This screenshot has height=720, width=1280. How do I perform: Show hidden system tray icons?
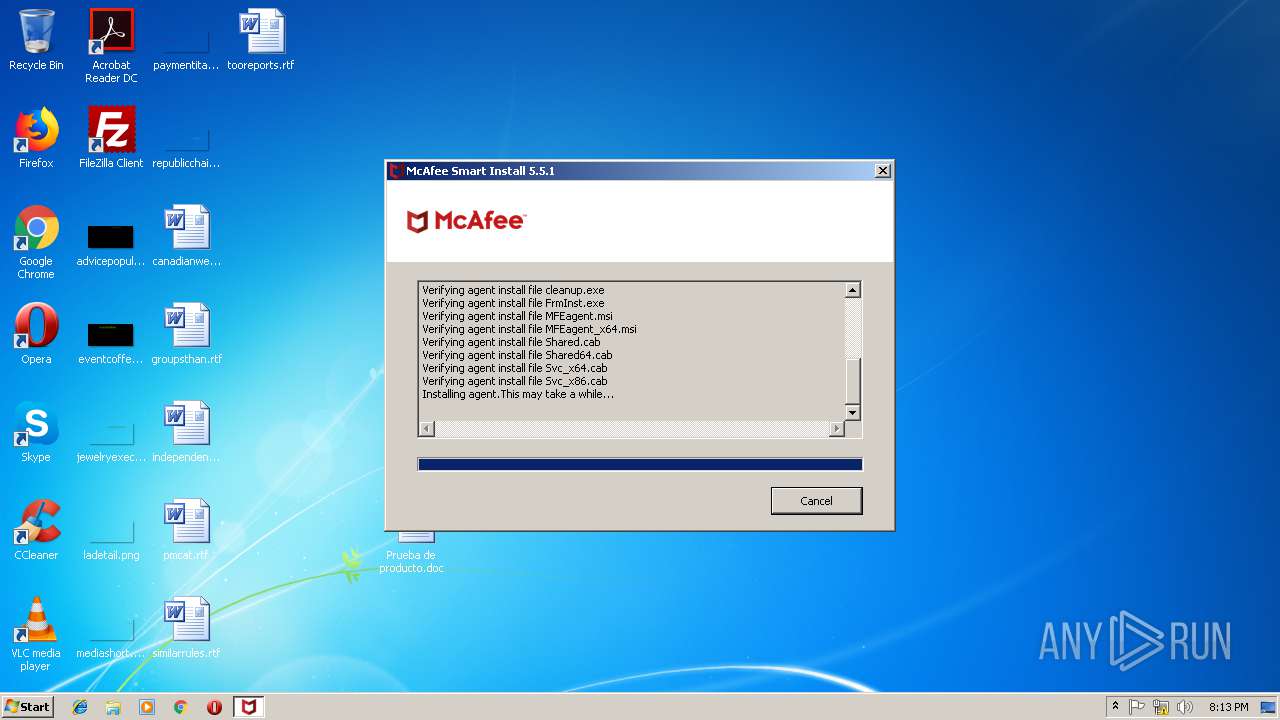tap(1115, 707)
